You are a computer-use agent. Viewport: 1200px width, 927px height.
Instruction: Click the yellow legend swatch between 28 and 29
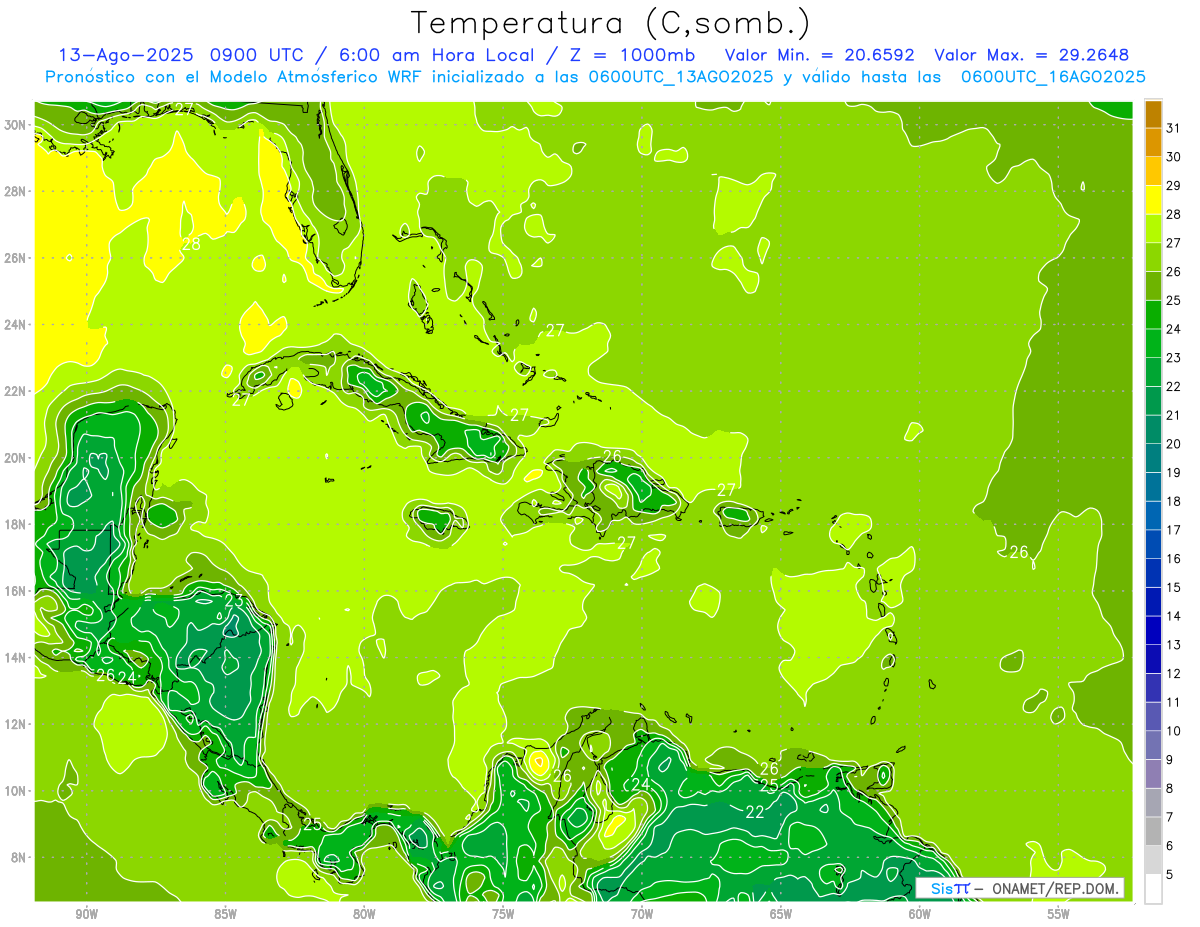pyautogui.click(x=1153, y=200)
